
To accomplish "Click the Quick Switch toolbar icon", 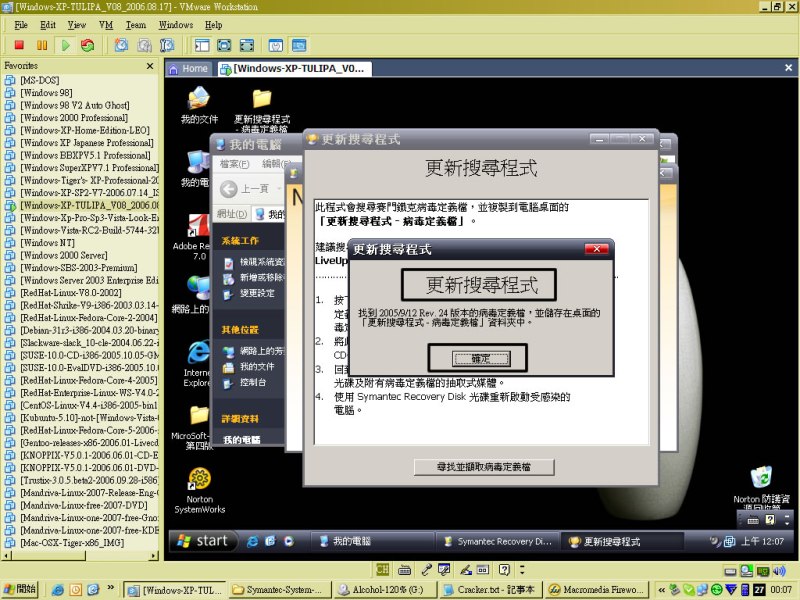I will [x=247, y=45].
